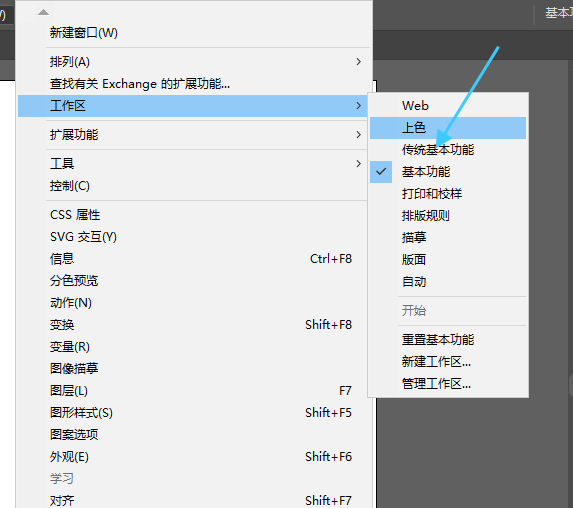The image size is (573, 508).
Task: Open the 分色预览 panel
Action: click(193, 281)
